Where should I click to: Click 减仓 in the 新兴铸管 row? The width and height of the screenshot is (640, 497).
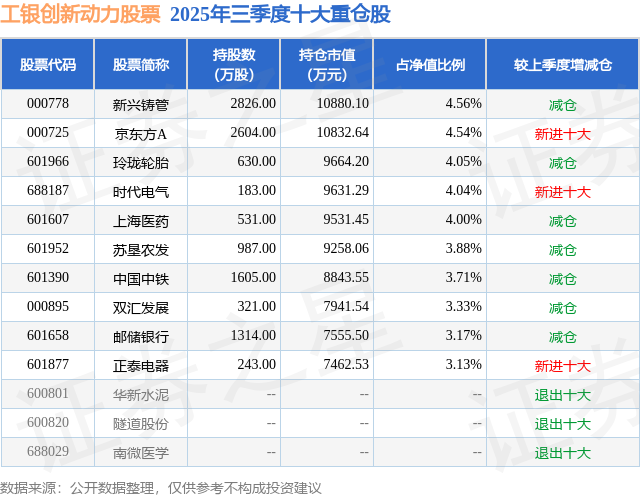tap(563, 105)
